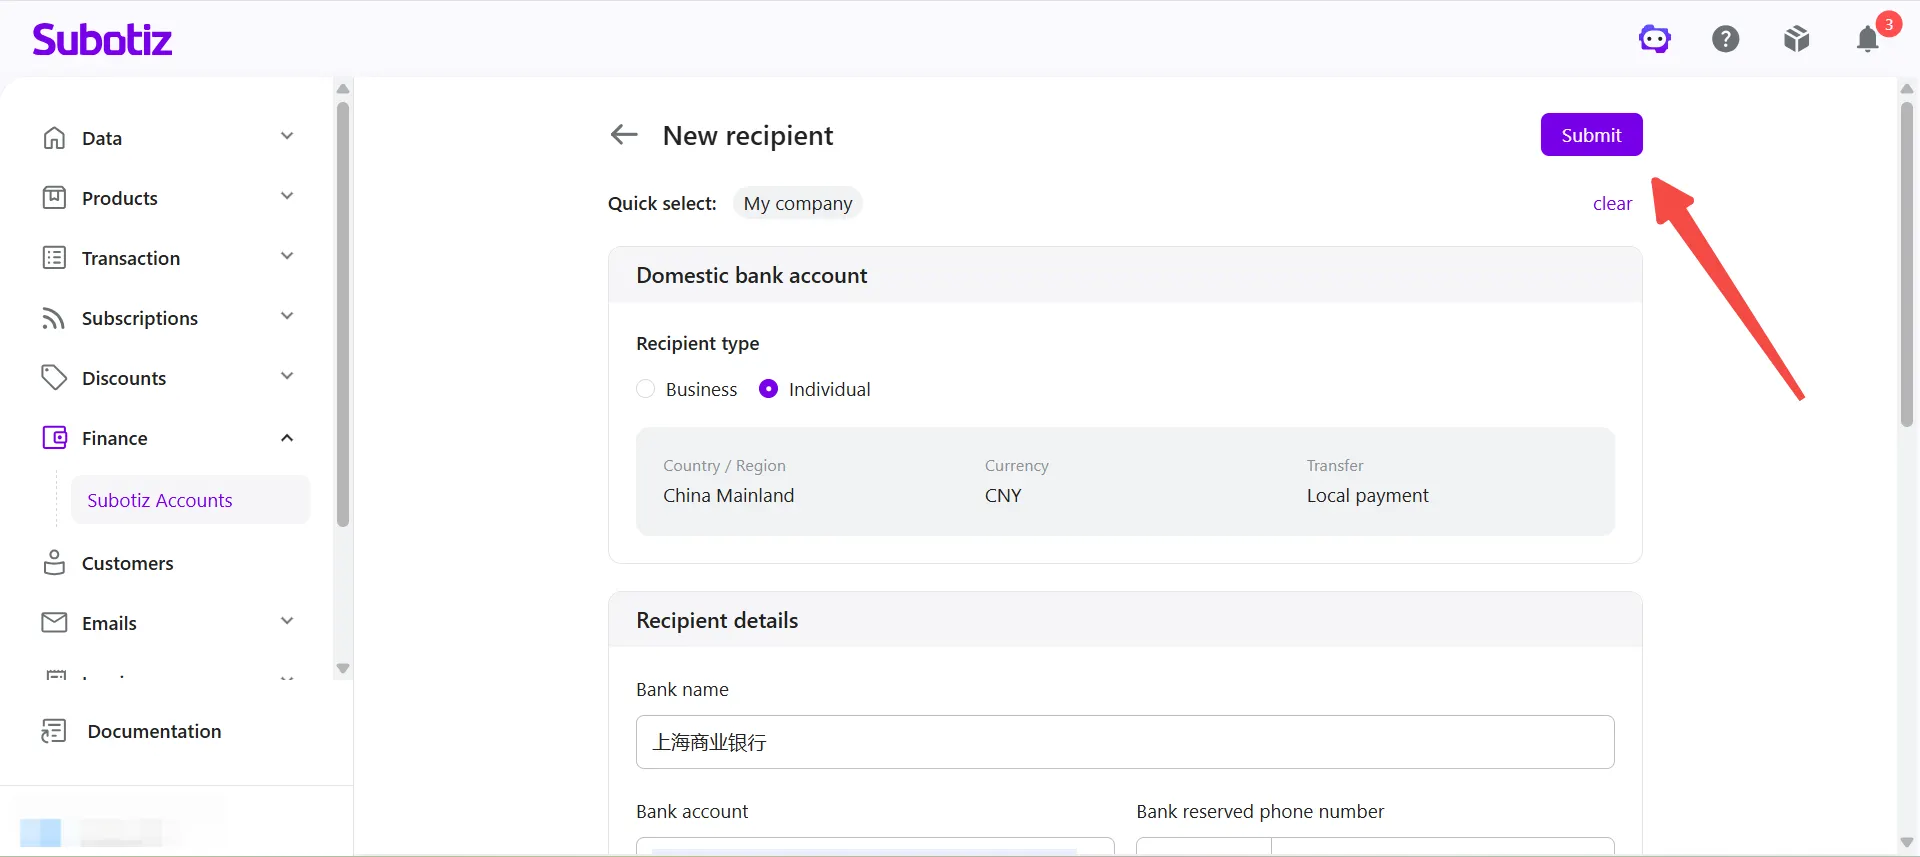
Task: Click the Emails envelope icon
Action: [x=54, y=623]
